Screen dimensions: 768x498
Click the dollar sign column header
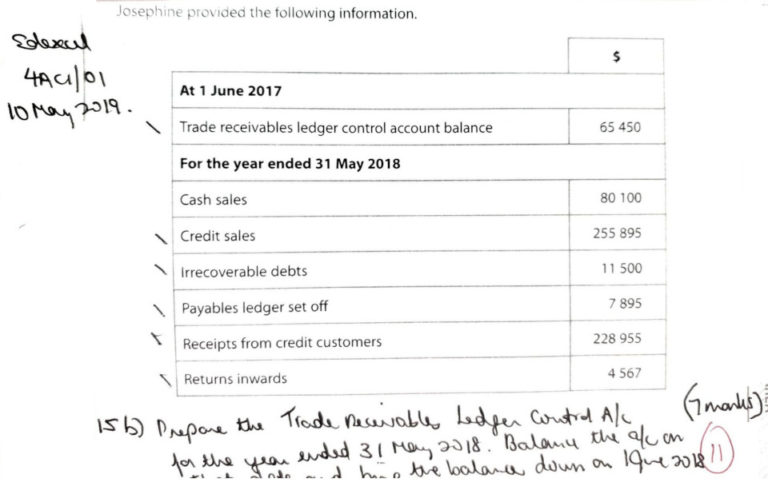tap(615, 59)
